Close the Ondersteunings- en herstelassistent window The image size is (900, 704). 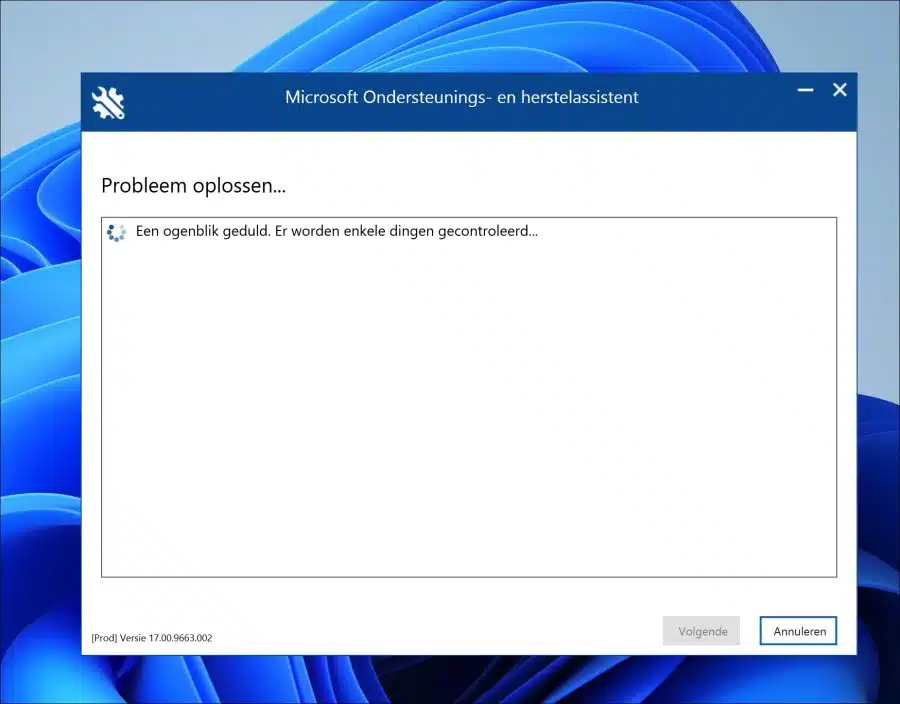pos(840,90)
